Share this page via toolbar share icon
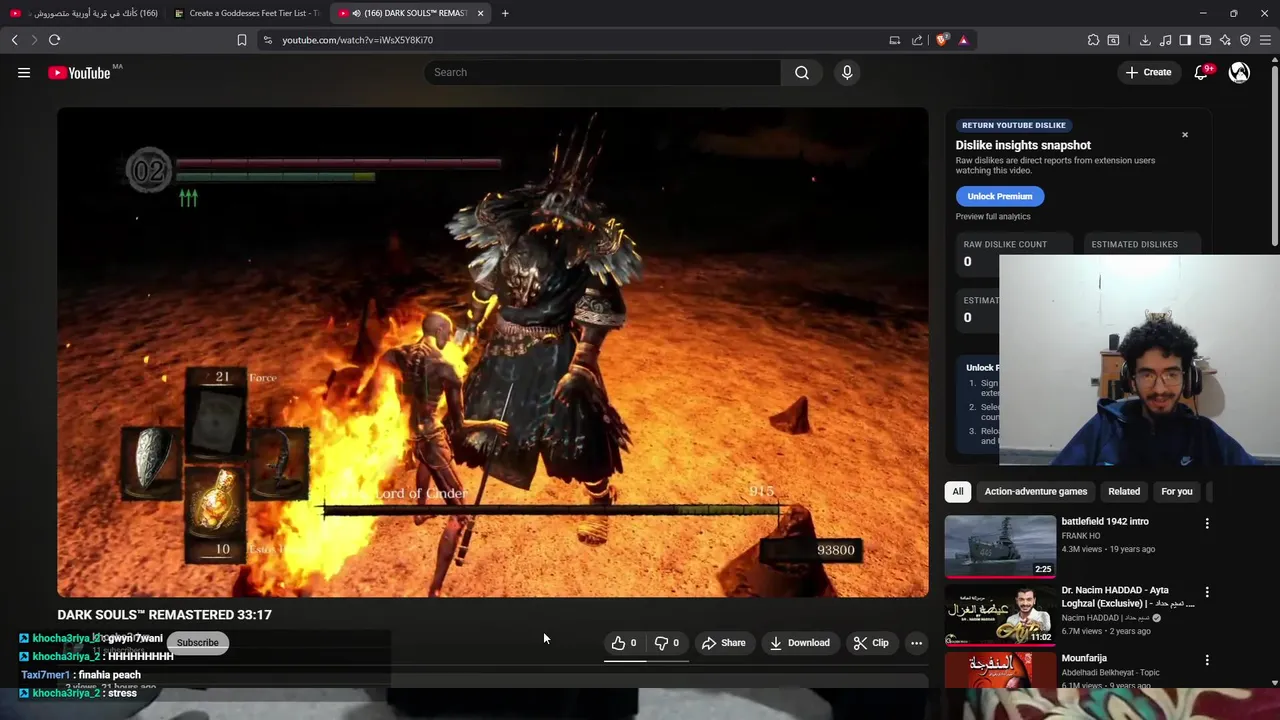This screenshot has width=1280, height=720. pos(917,40)
